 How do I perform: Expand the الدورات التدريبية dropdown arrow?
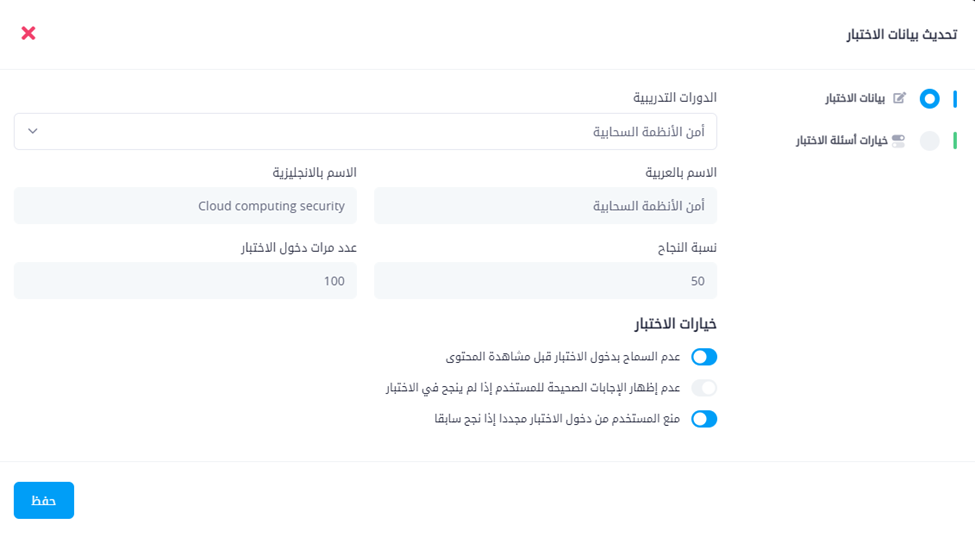(x=33, y=131)
